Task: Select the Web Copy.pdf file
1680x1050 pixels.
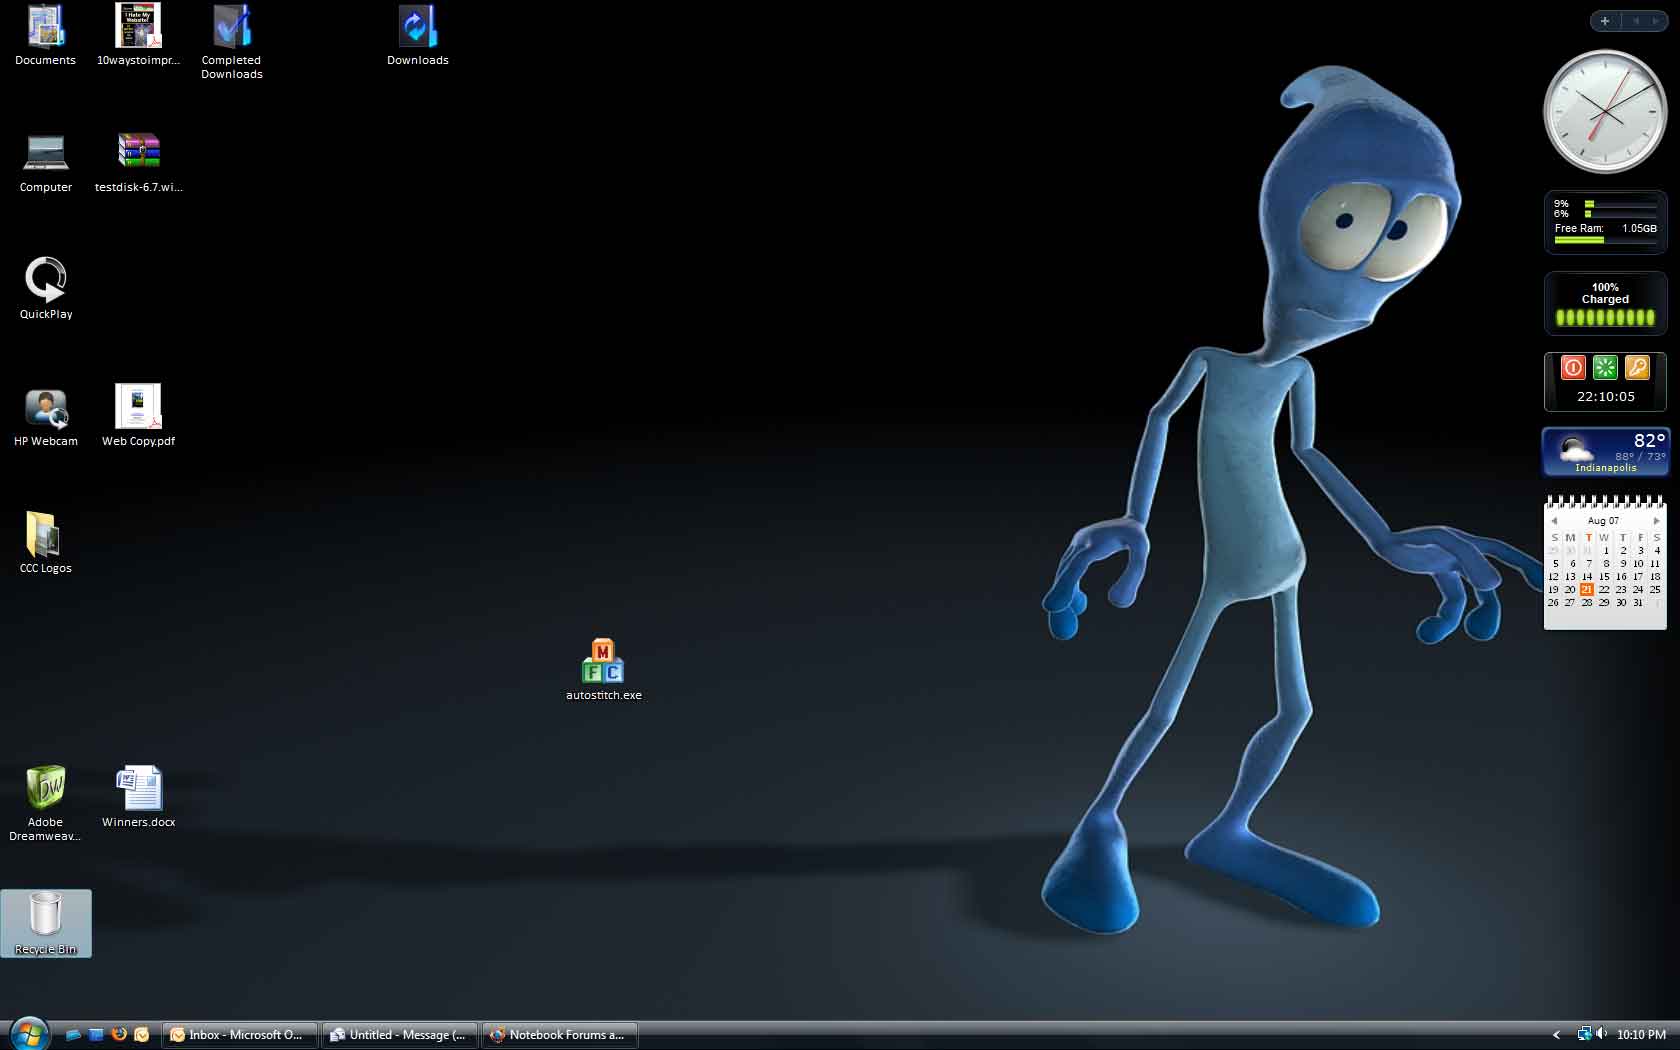Action: [138, 417]
